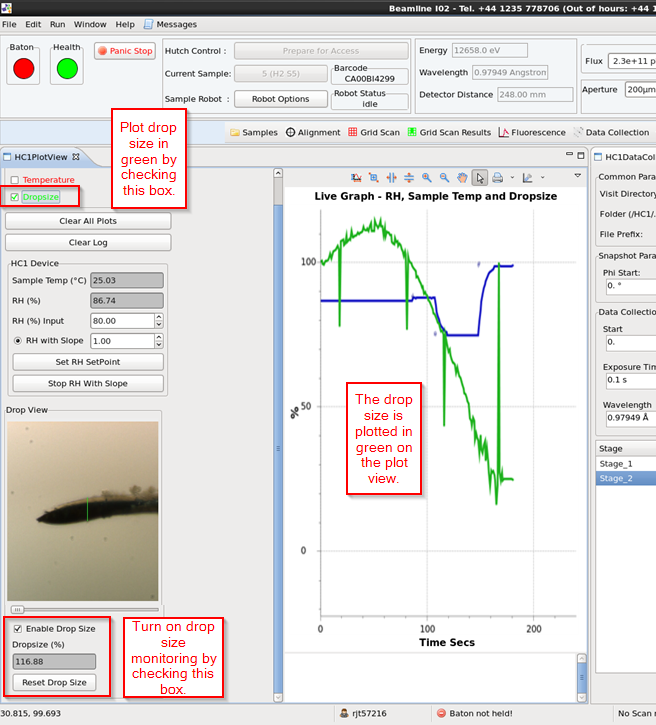Click the red Baton indicator

tap(24, 68)
